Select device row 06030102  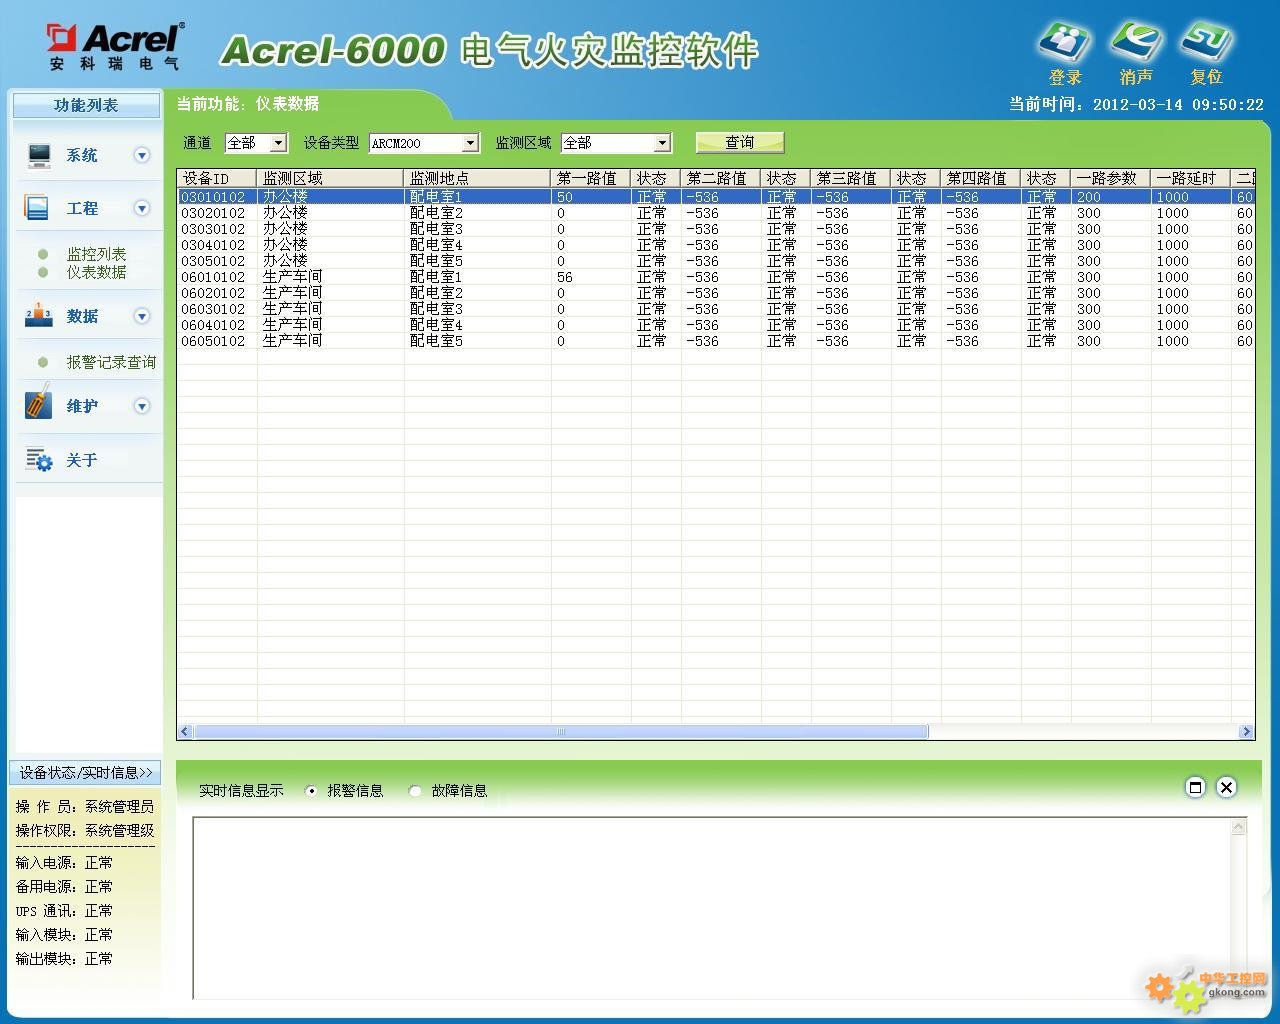pyautogui.click(x=715, y=309)
